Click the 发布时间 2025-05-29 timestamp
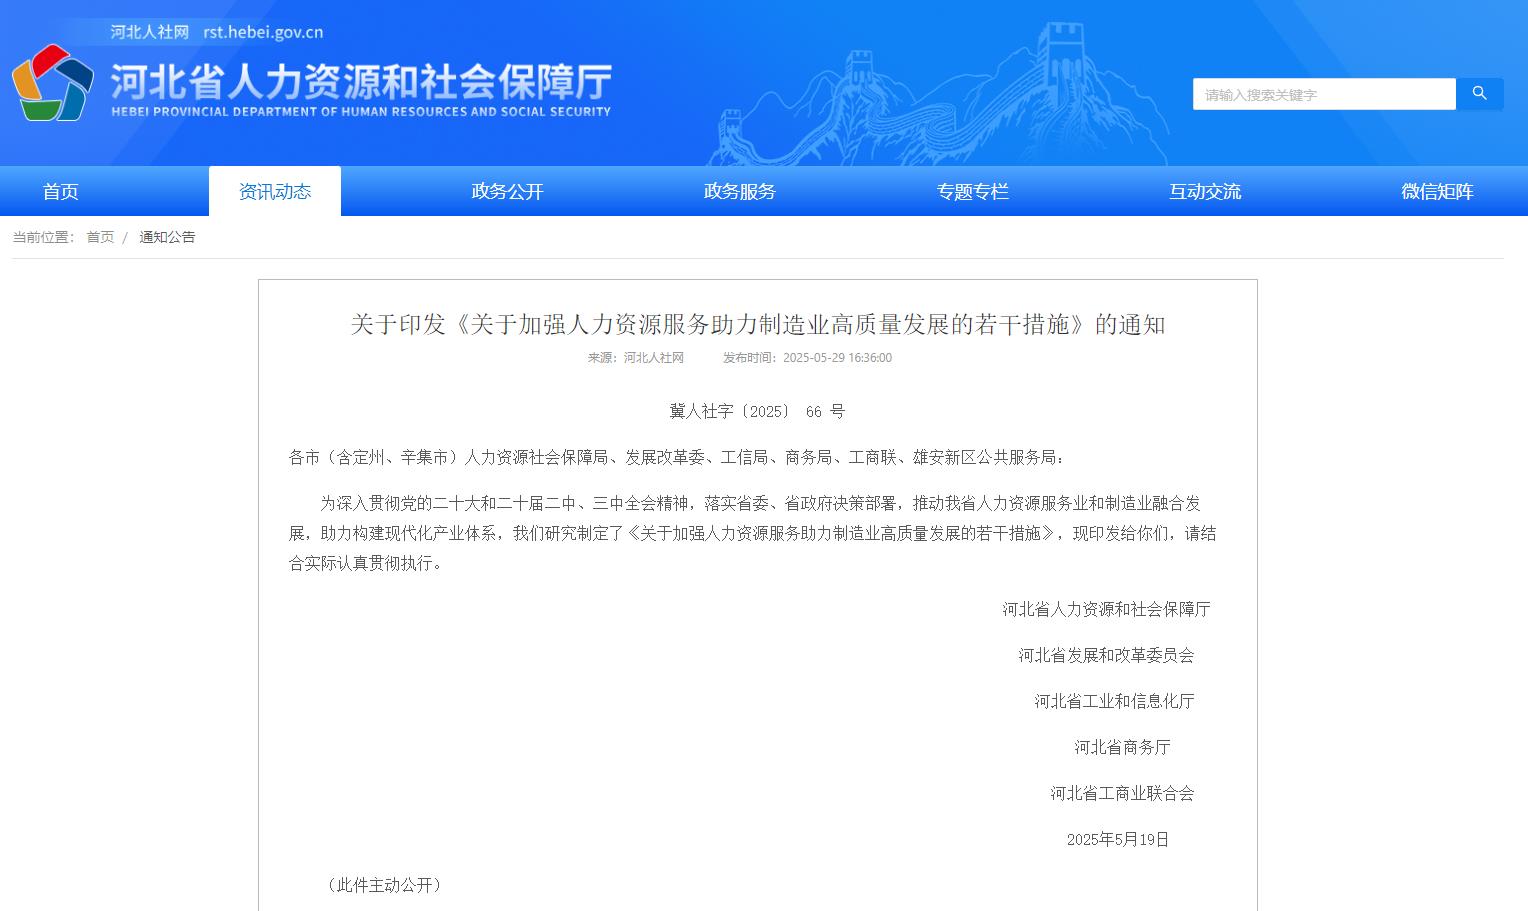1528x911 pixels. 807,358
